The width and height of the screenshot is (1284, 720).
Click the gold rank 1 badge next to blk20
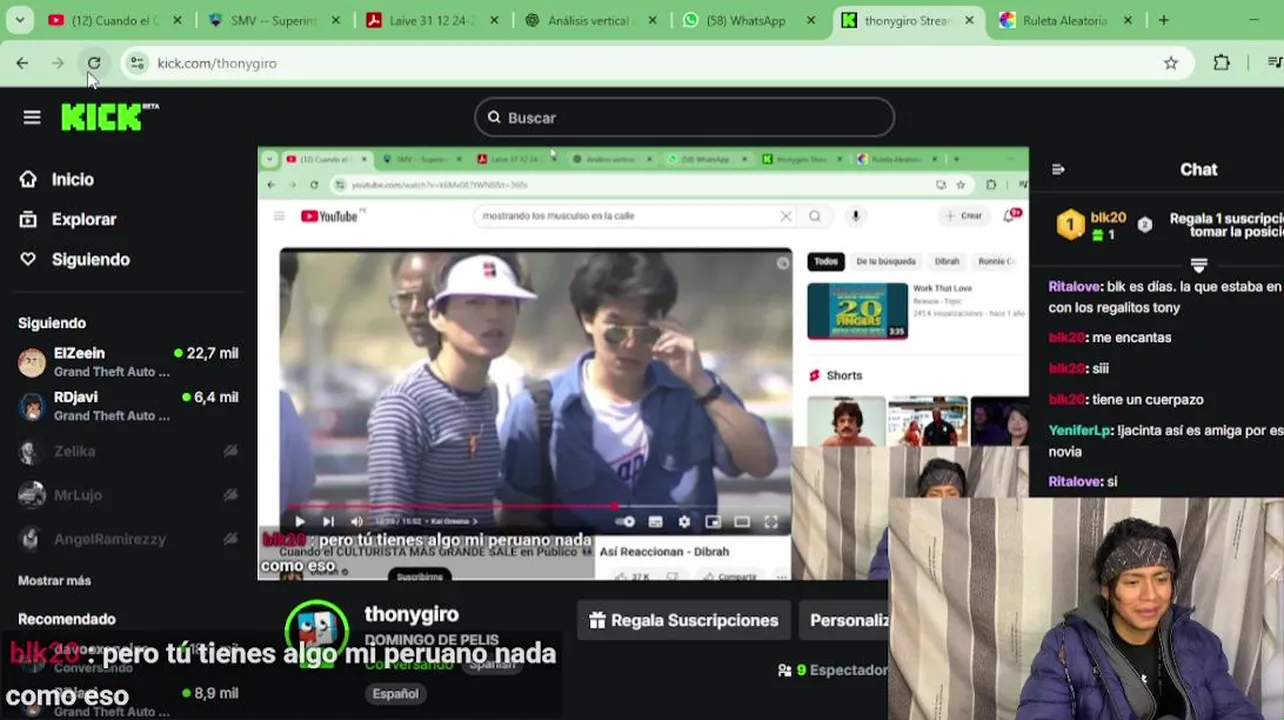[1070, 225]
